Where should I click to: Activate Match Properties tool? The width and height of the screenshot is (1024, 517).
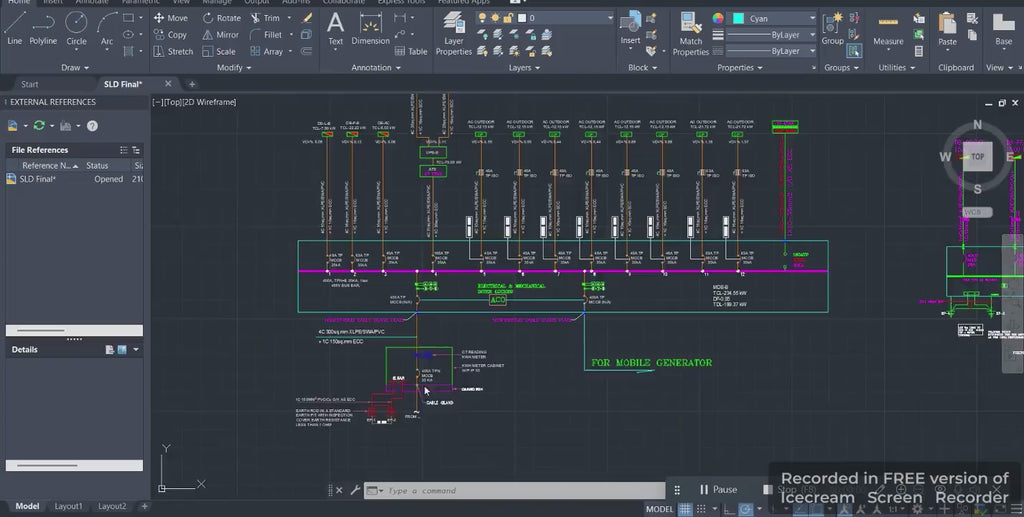pos(690,34)
